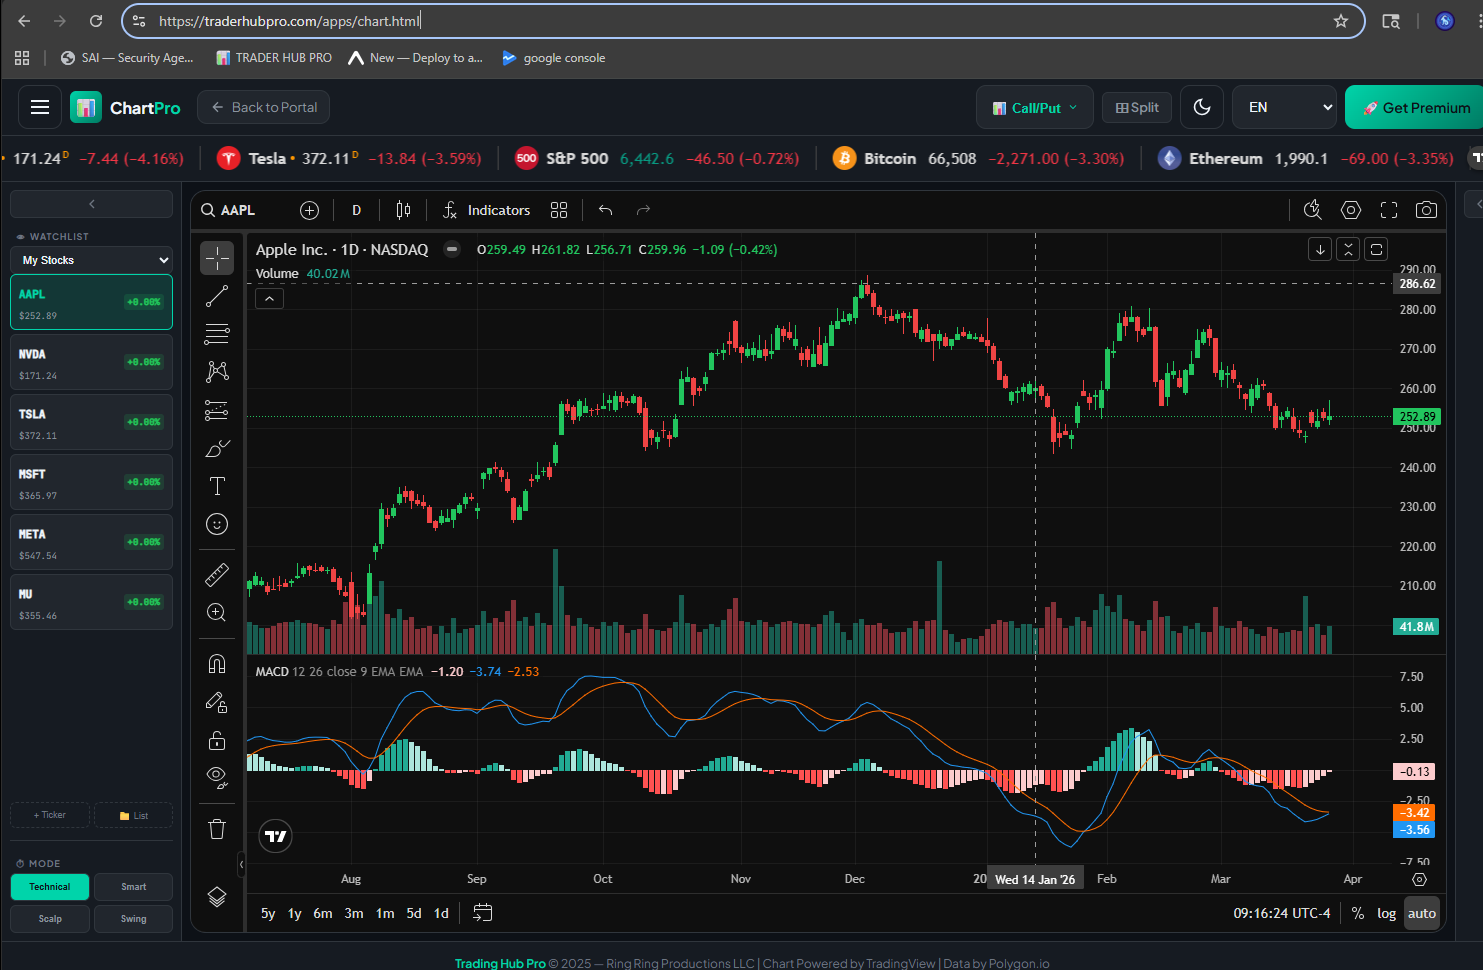Open the My Stocks watchlist dropdown

[x=91, y=259]
